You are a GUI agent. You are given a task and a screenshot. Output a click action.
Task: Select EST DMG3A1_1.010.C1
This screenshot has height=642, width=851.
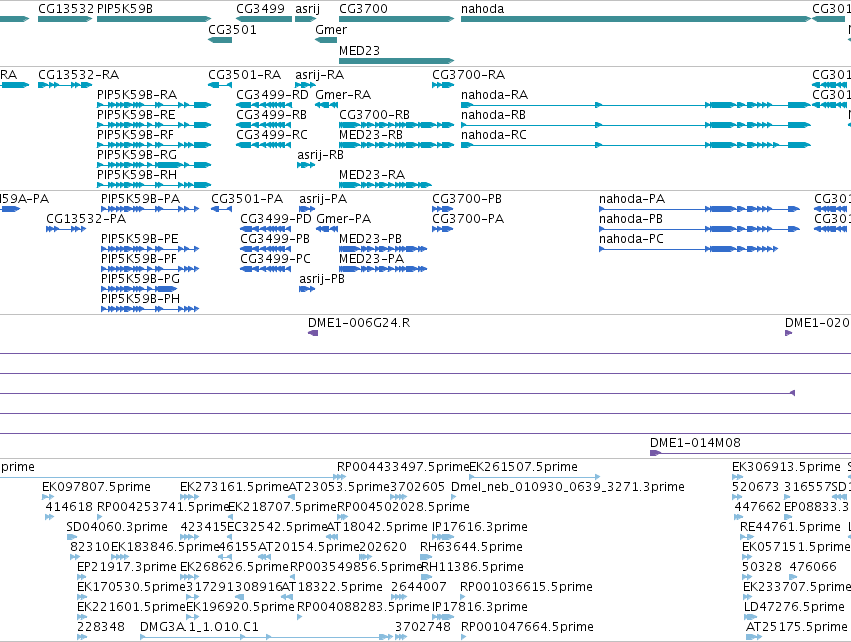(199, 627)
